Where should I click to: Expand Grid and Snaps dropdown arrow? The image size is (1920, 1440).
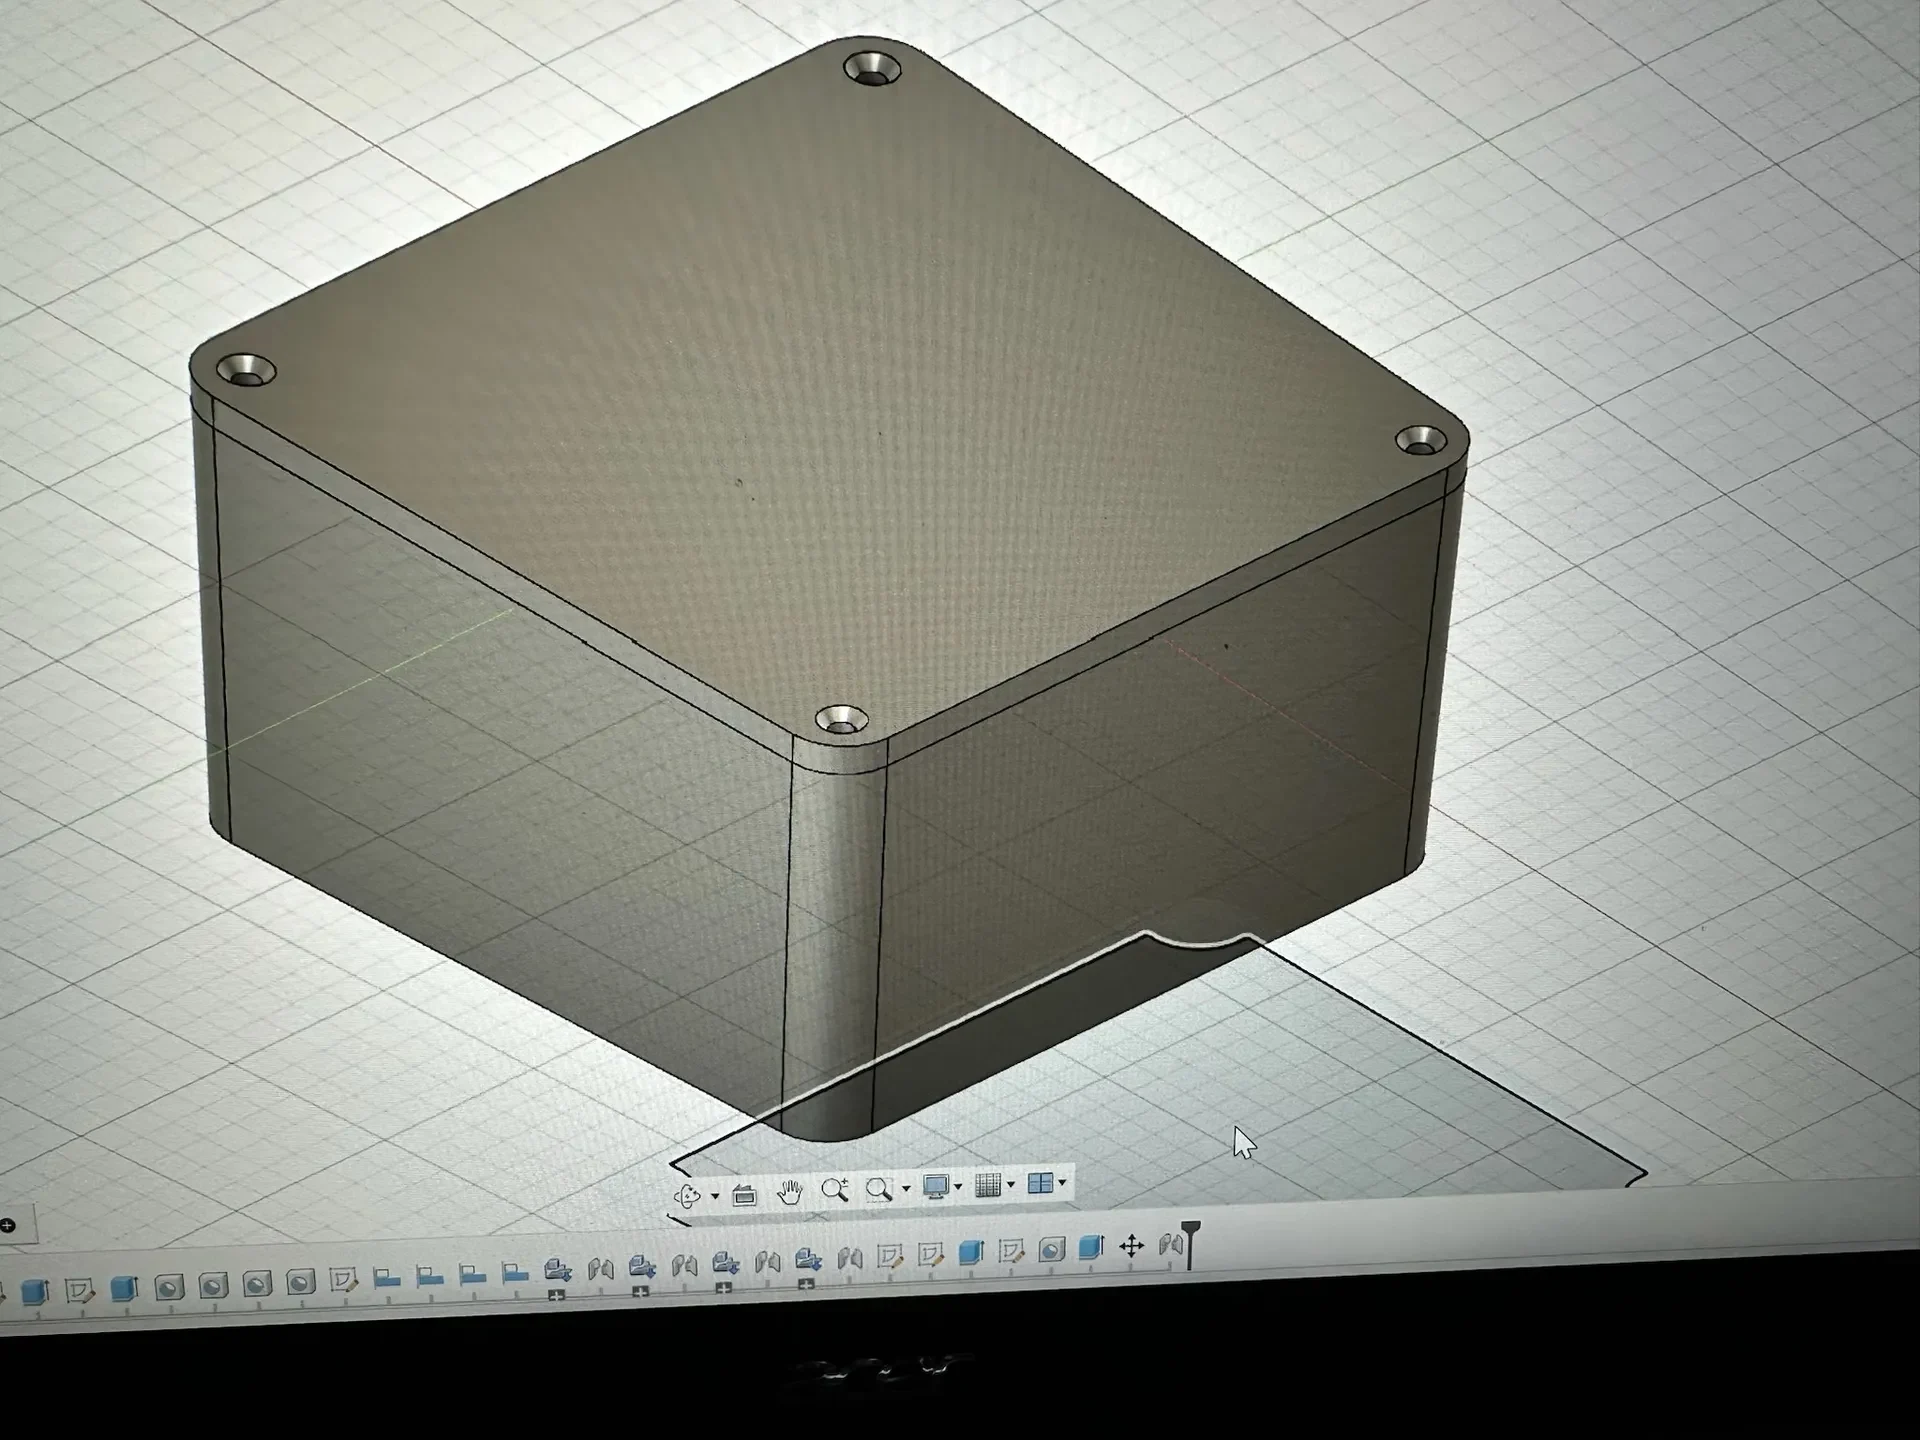[x=1011, y=1185]
